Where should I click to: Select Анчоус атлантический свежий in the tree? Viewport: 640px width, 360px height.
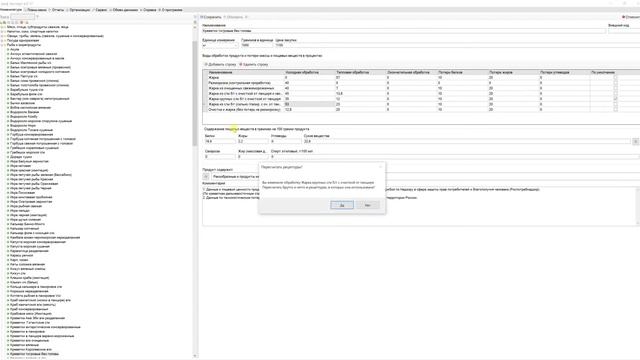pos(33,54)
